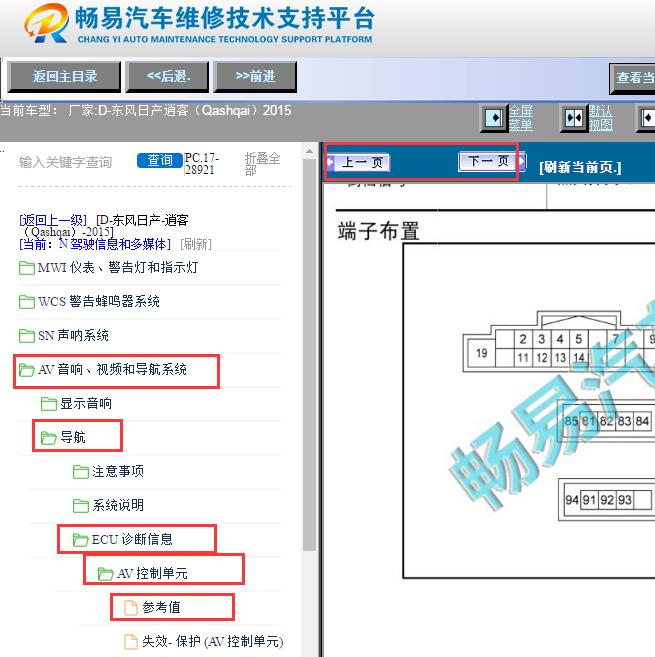
Task: Click the 默认视图 layout icon
Action: click(574, 118)
